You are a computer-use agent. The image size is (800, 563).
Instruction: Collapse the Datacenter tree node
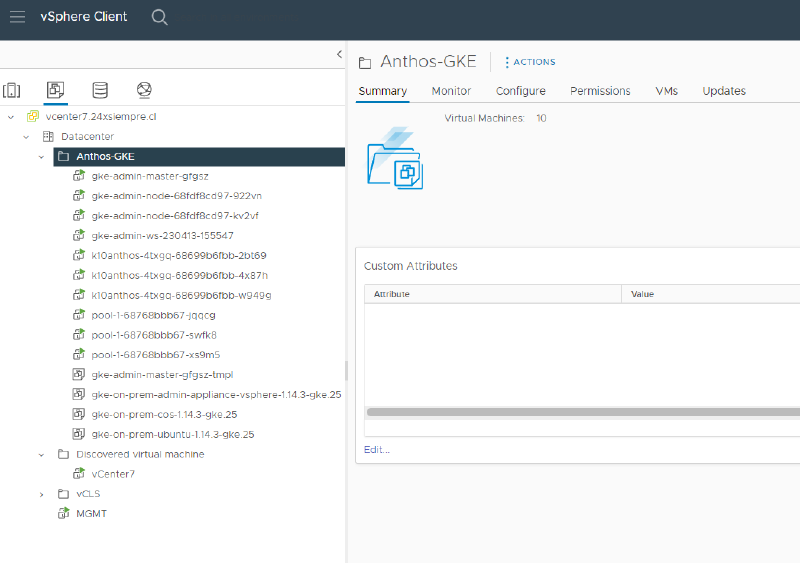26,137
